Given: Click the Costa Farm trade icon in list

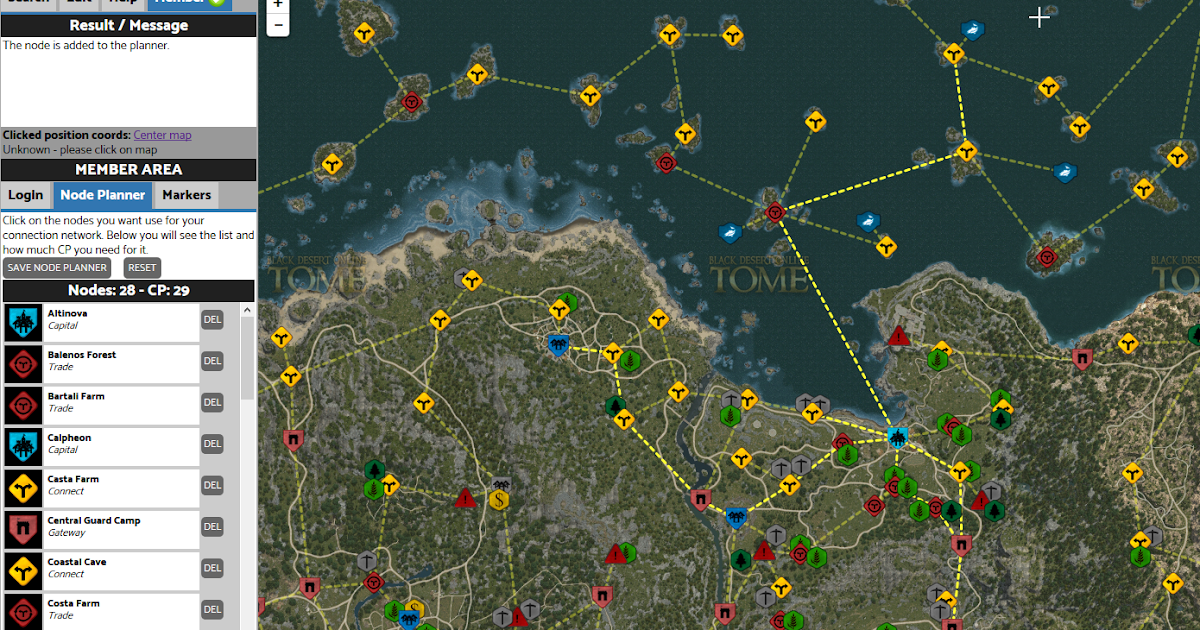Looking at the screenshot, I should pos(23,612).
